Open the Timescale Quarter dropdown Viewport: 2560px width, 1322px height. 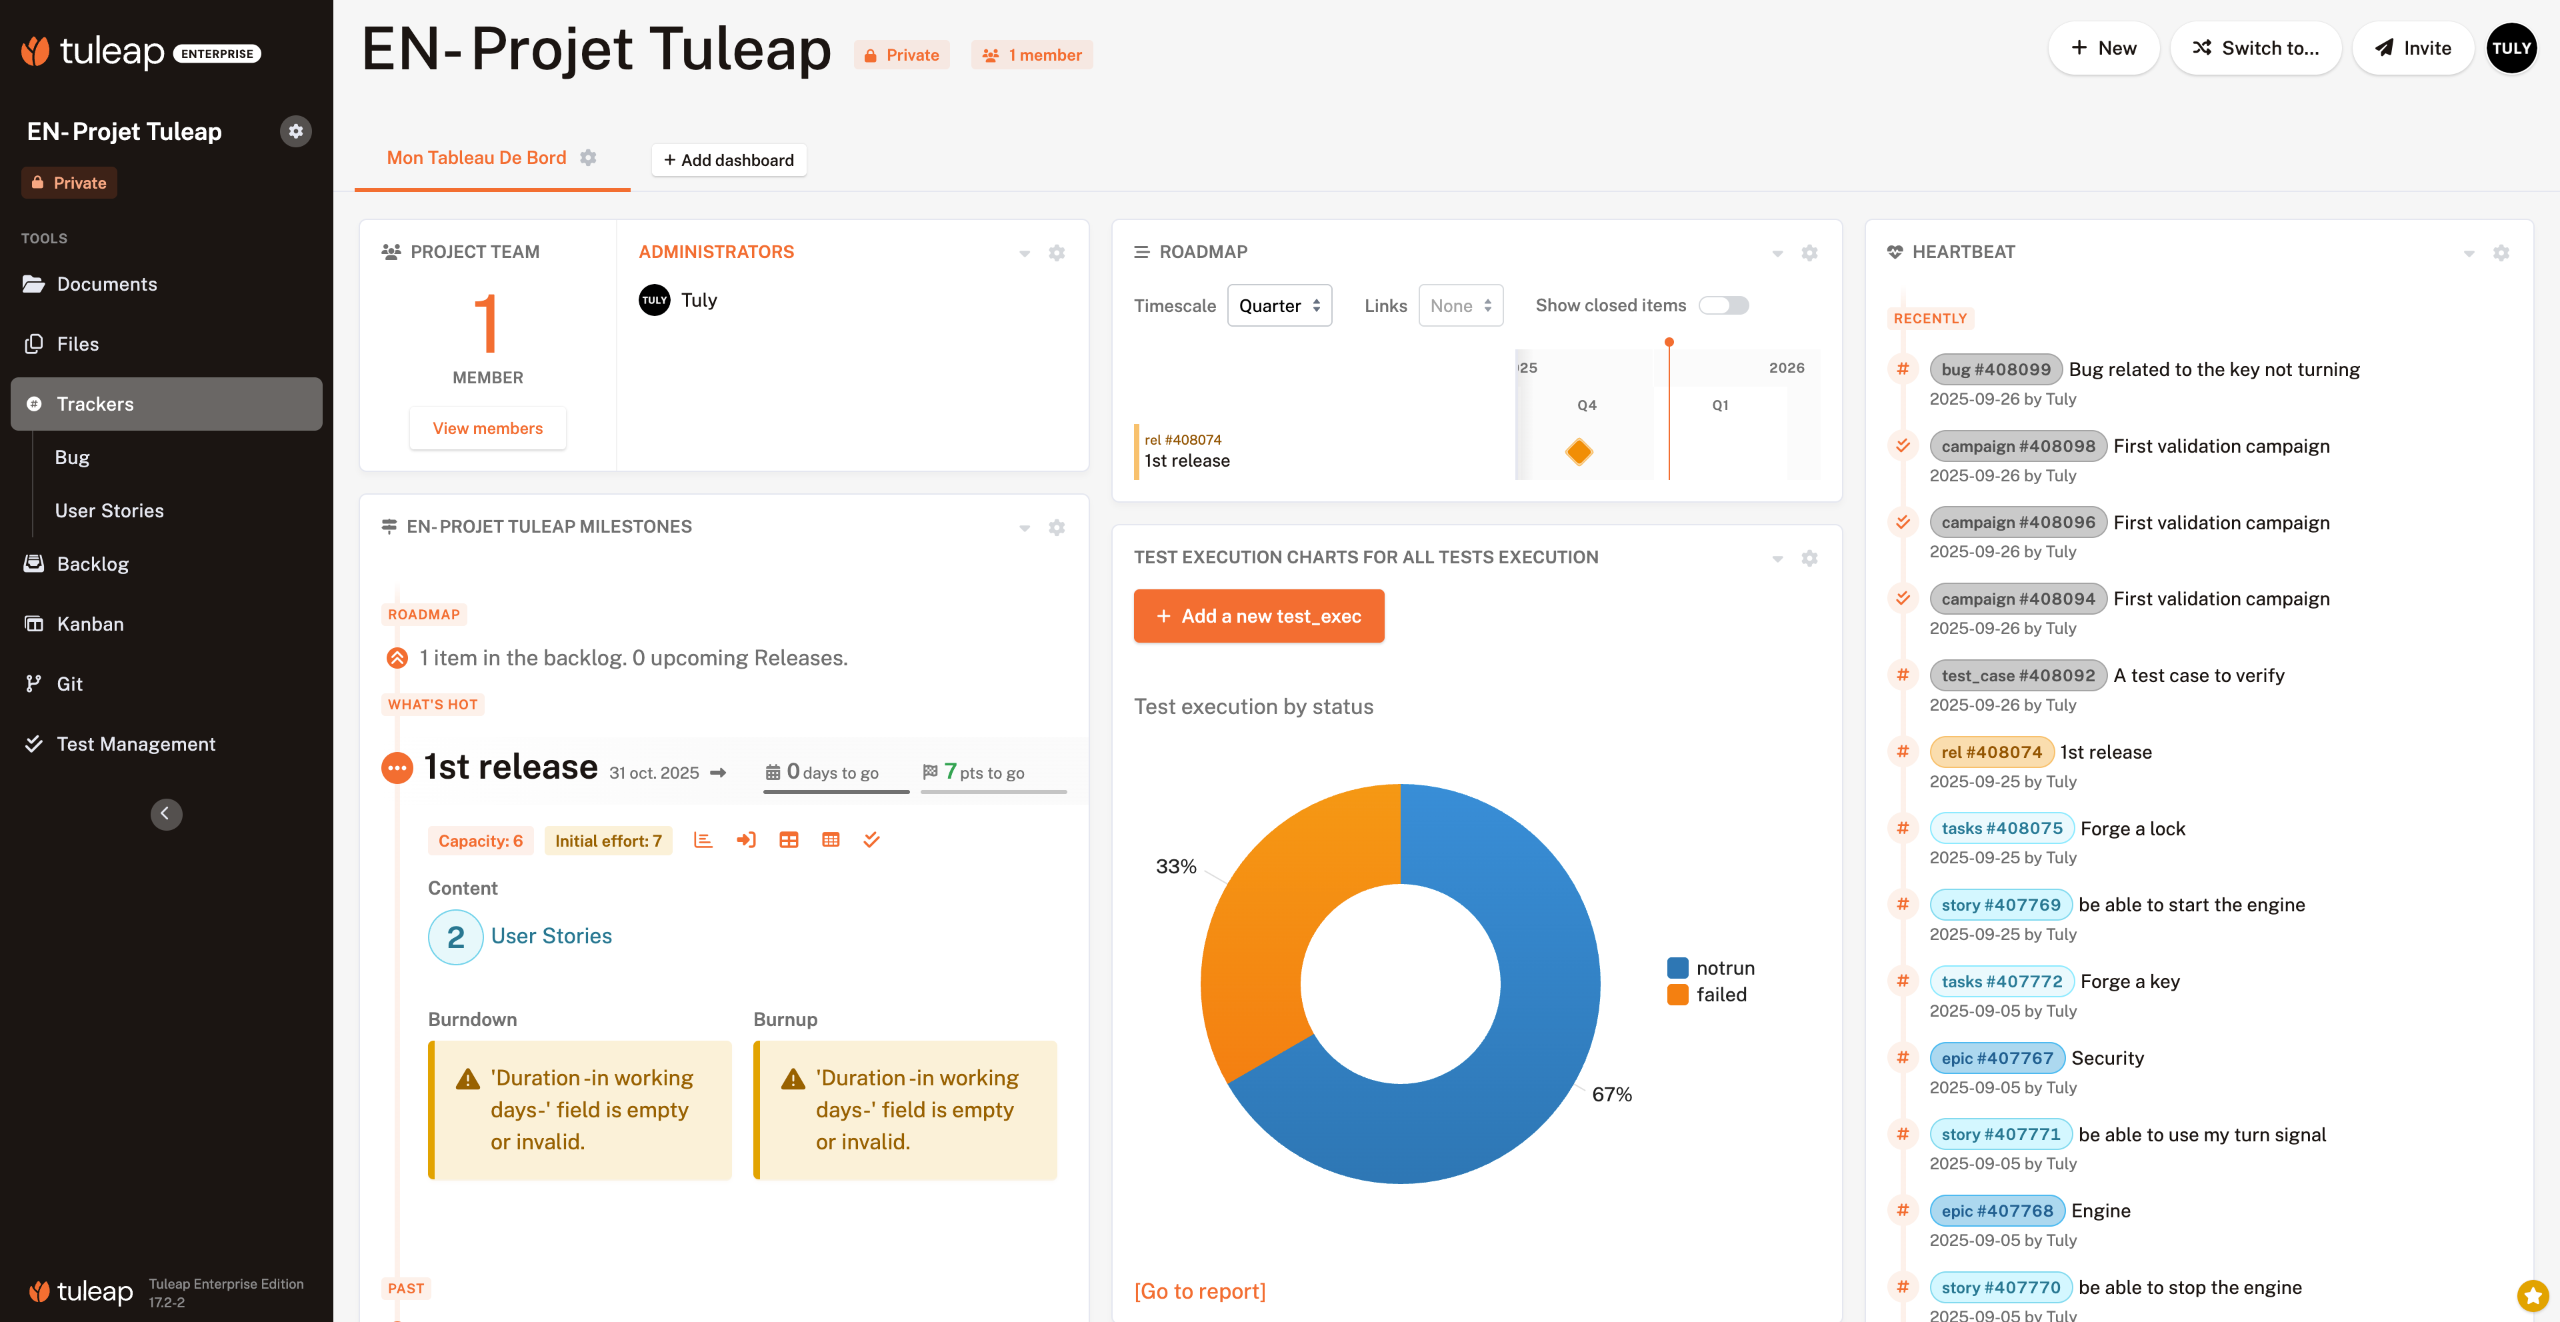pyautogui.click(x=1279, y=306)
